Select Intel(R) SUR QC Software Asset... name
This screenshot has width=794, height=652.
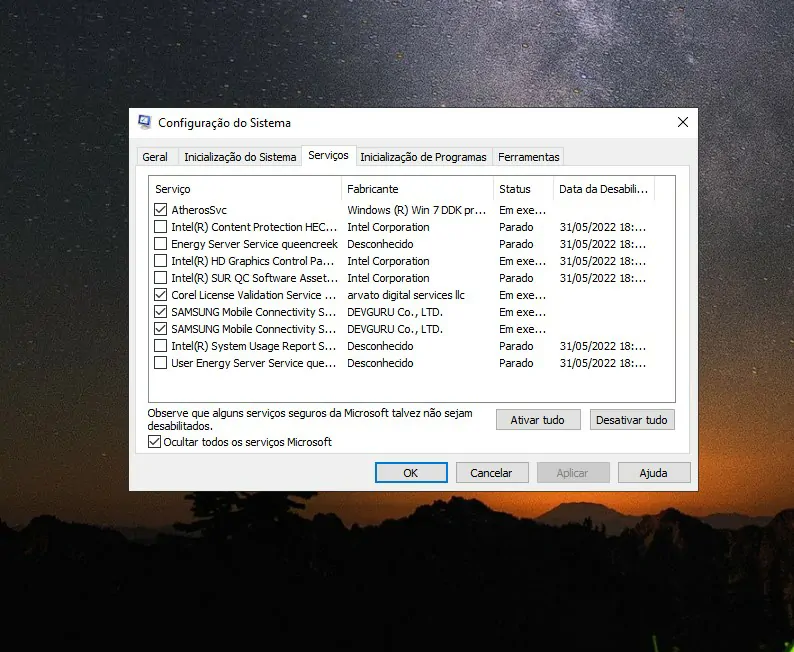click(x=254, y=278)
